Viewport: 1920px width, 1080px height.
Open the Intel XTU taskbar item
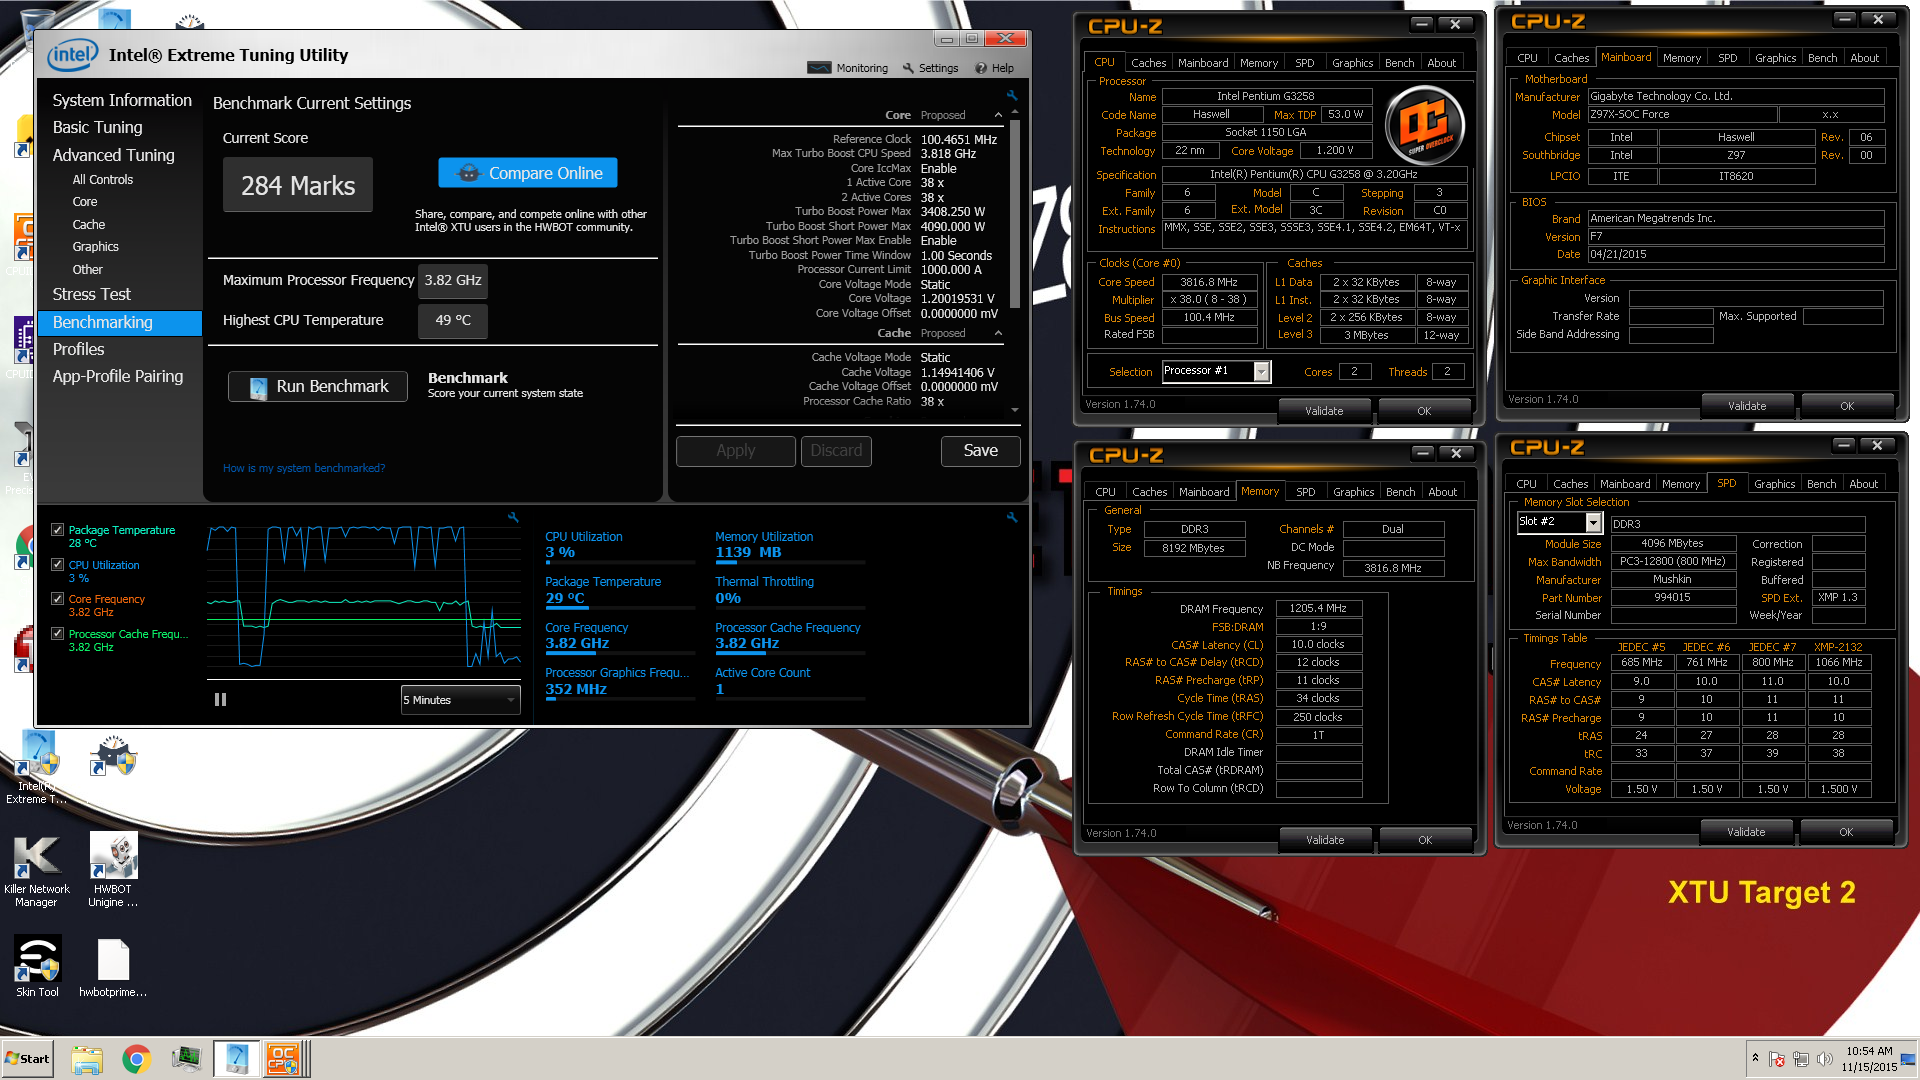[x=237, y=1059]
